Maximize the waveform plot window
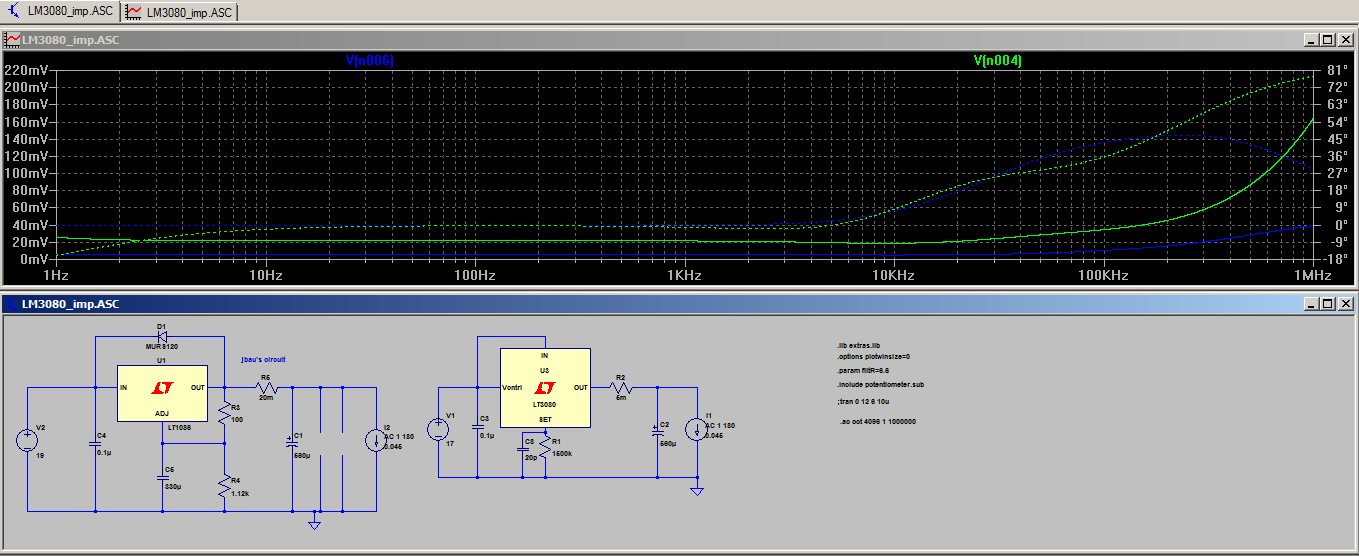 (x=1328, y=40)
